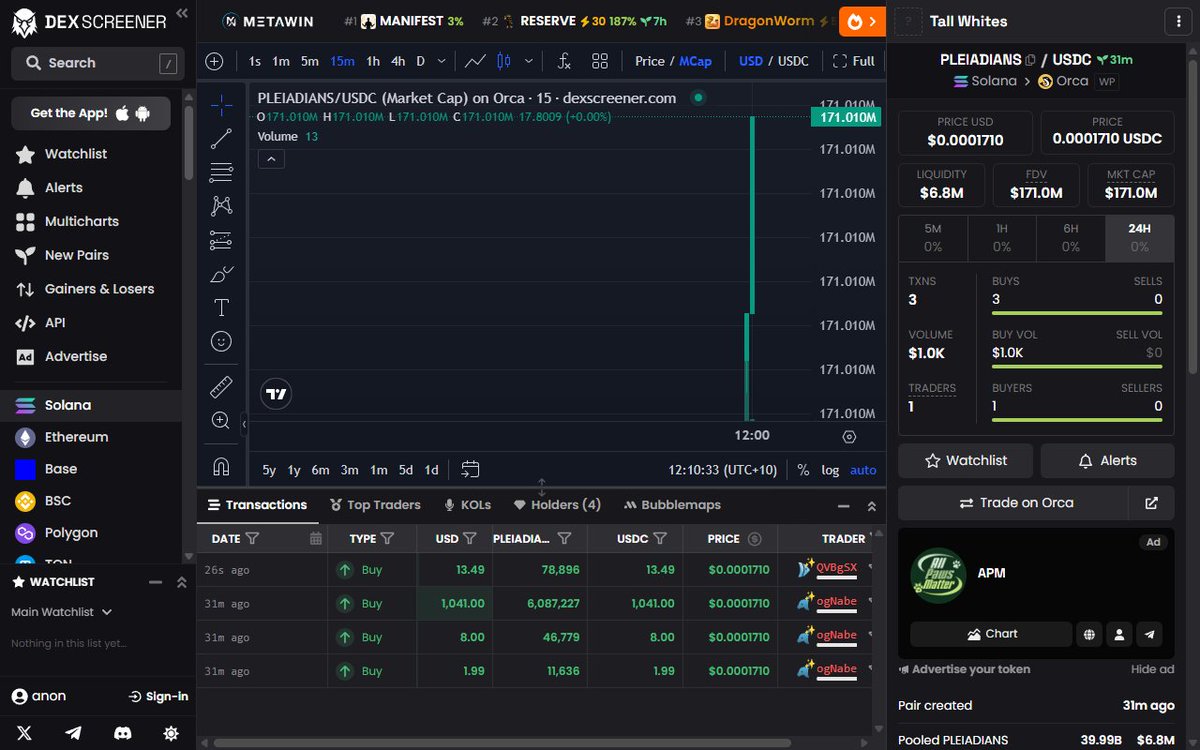Viewport: 1200px width, 750px height.
Task: Open the interval dropdown after D
Action: point(439,61)
